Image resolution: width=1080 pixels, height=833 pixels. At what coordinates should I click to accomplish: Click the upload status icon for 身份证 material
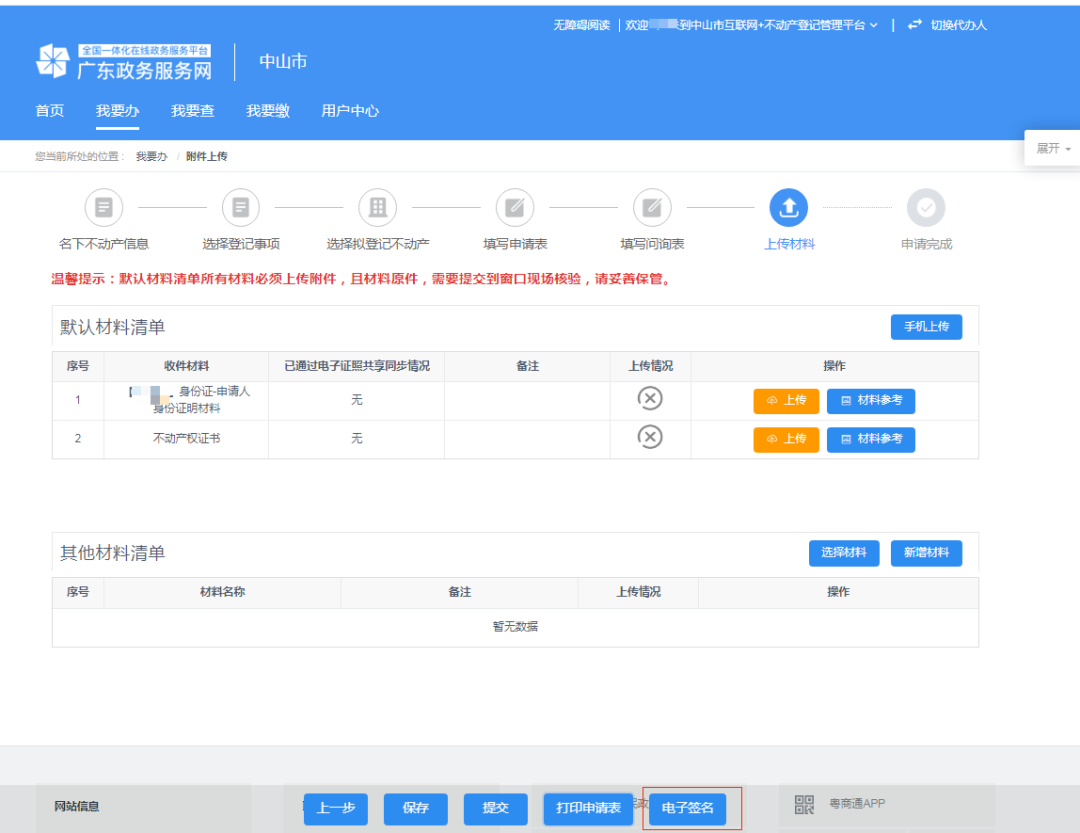651,398
